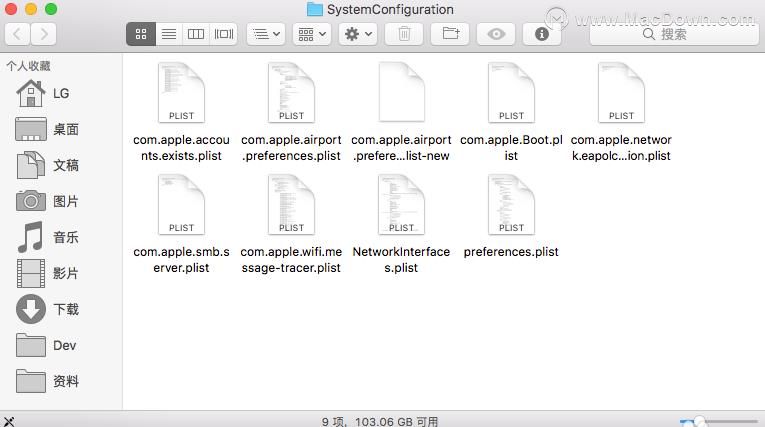
Task: Open 图片 pictures in sidebar
Action: coord(47,201)
